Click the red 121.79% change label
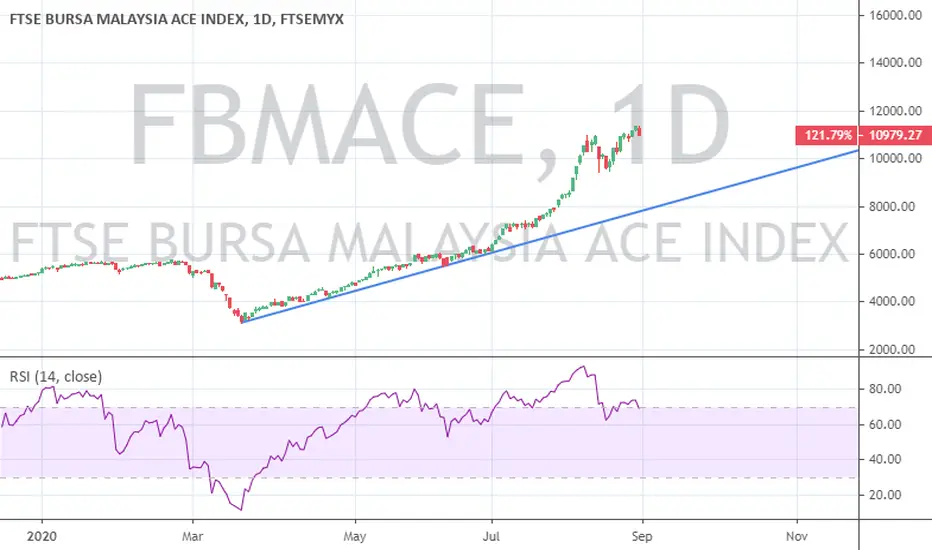The image size is (932, 550). pyautogui.click(x=827, y=135)
